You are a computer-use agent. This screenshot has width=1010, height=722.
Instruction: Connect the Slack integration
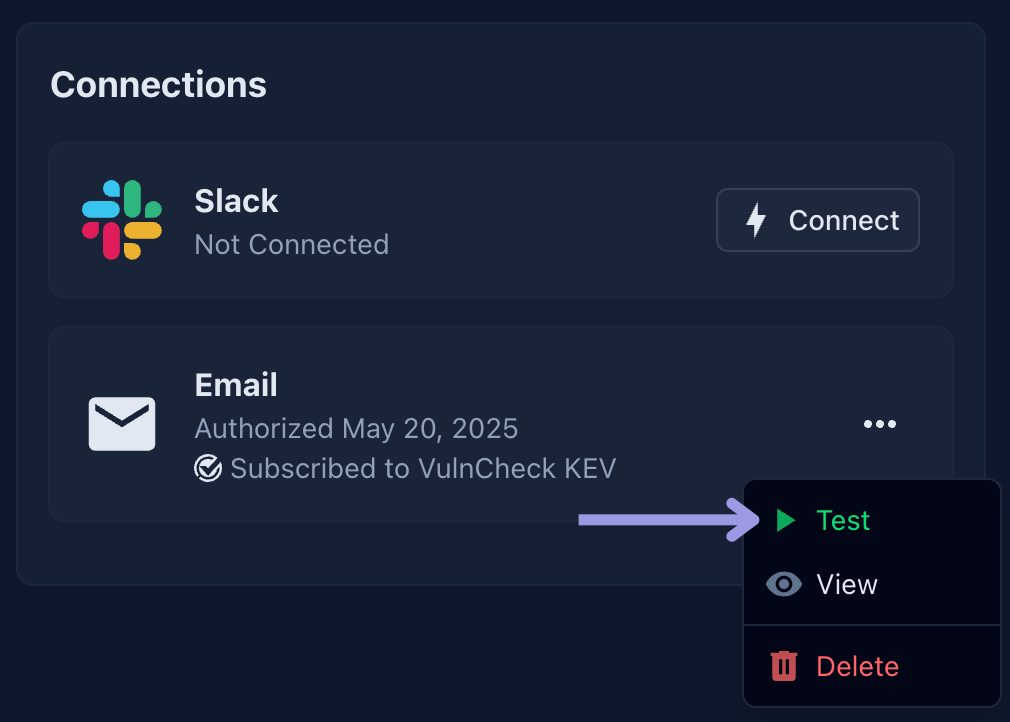pyautogui.click(x=817, y=220)
